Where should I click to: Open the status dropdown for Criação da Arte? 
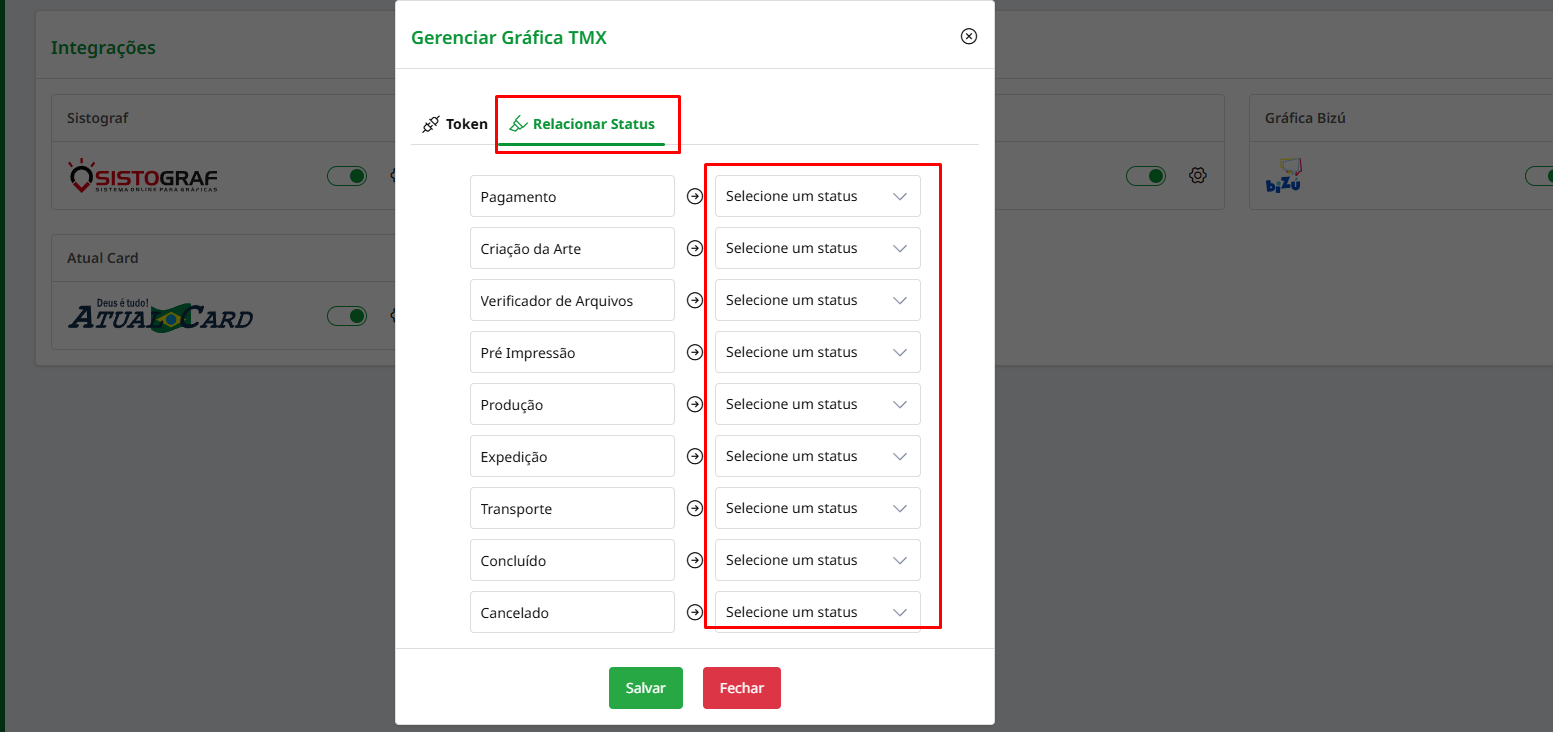coord(817,248)
